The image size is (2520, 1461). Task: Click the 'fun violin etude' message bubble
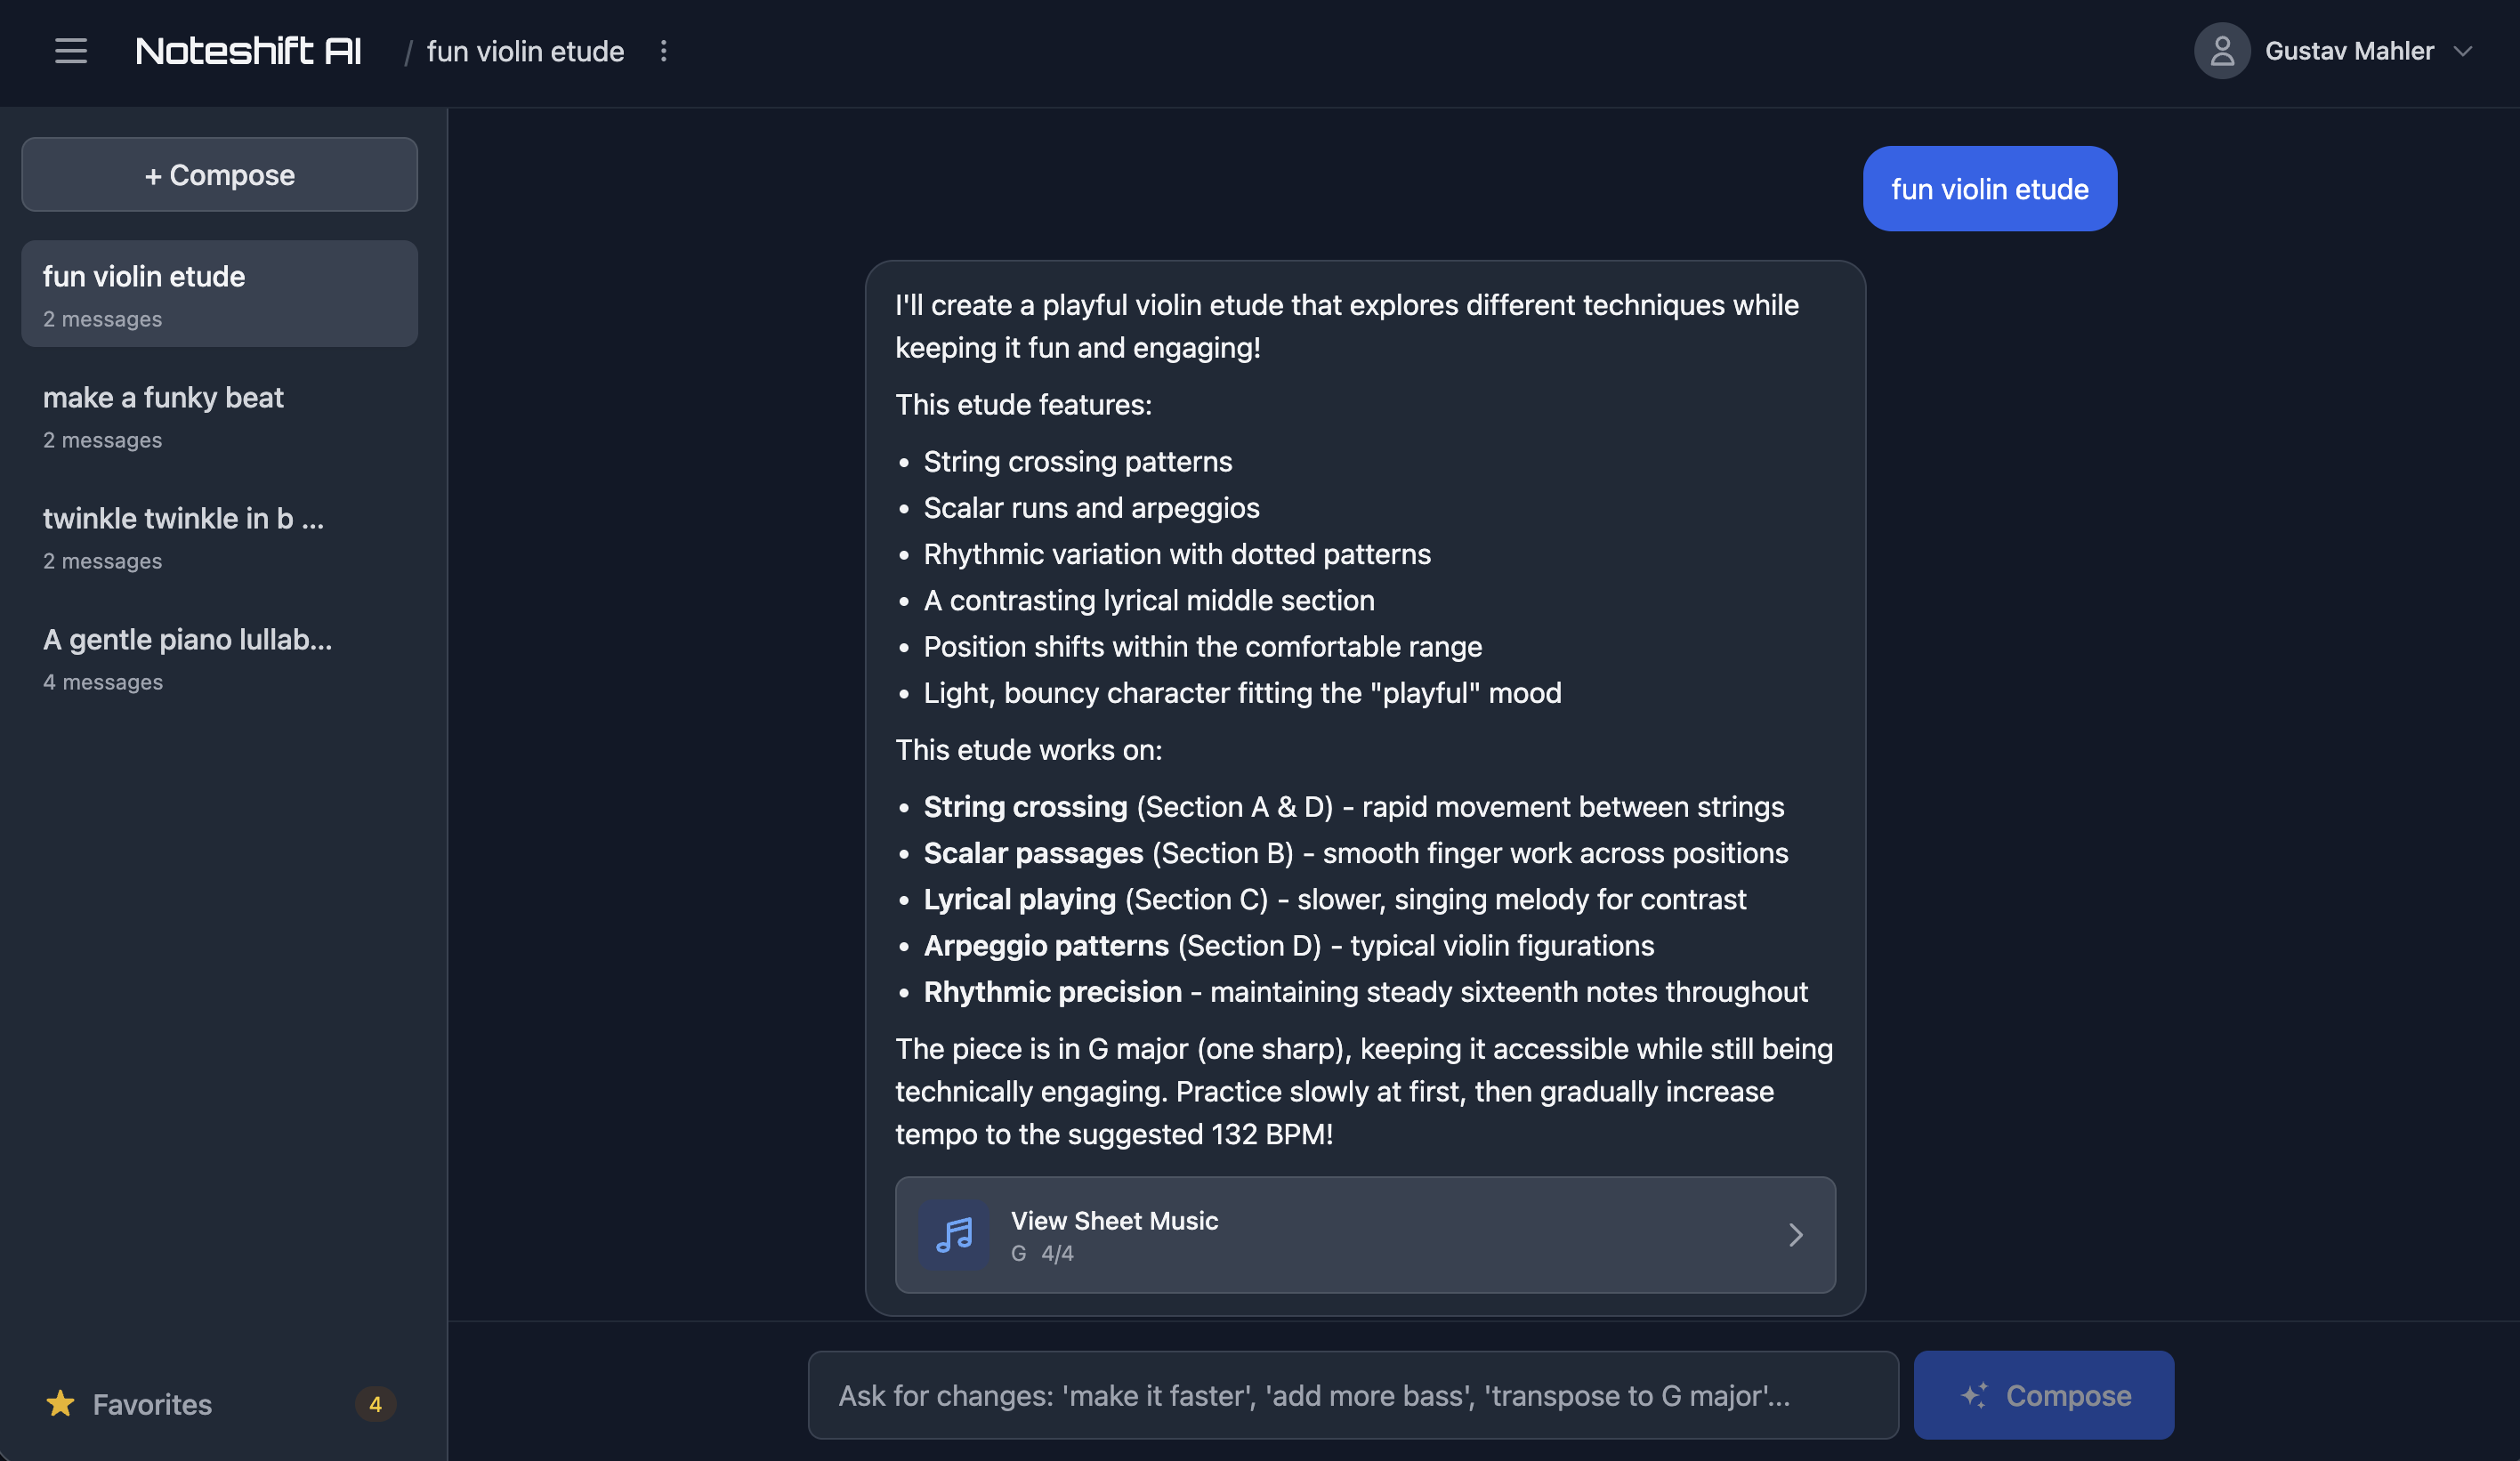coord(1989,188)
